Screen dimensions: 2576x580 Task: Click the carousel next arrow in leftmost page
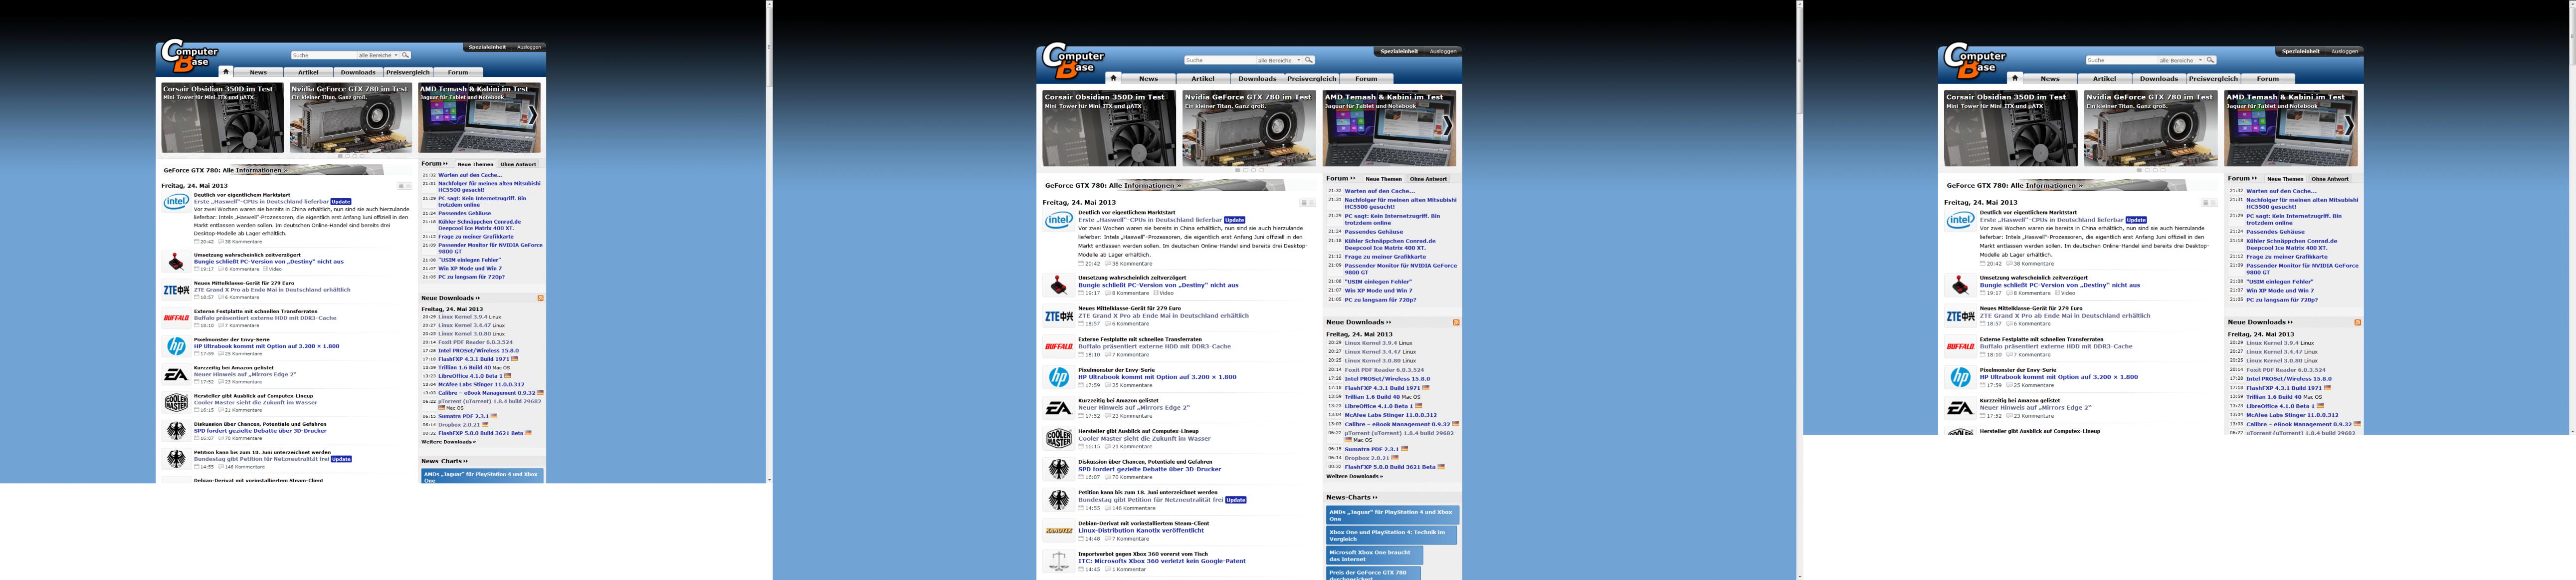click(x=533, y=116)
